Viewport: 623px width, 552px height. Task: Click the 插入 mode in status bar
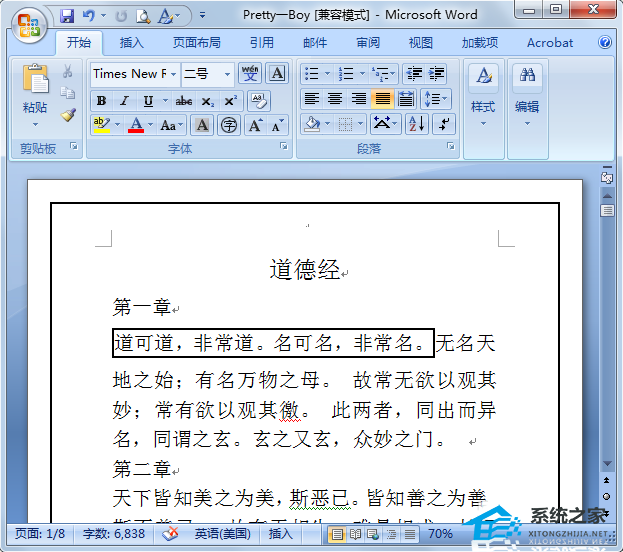pos(281,534)
